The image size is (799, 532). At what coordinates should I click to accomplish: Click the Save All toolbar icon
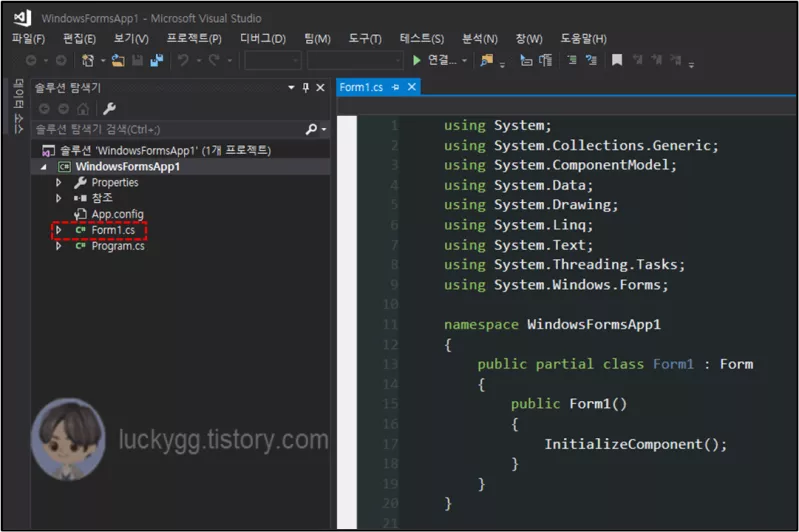pos(156,61)
